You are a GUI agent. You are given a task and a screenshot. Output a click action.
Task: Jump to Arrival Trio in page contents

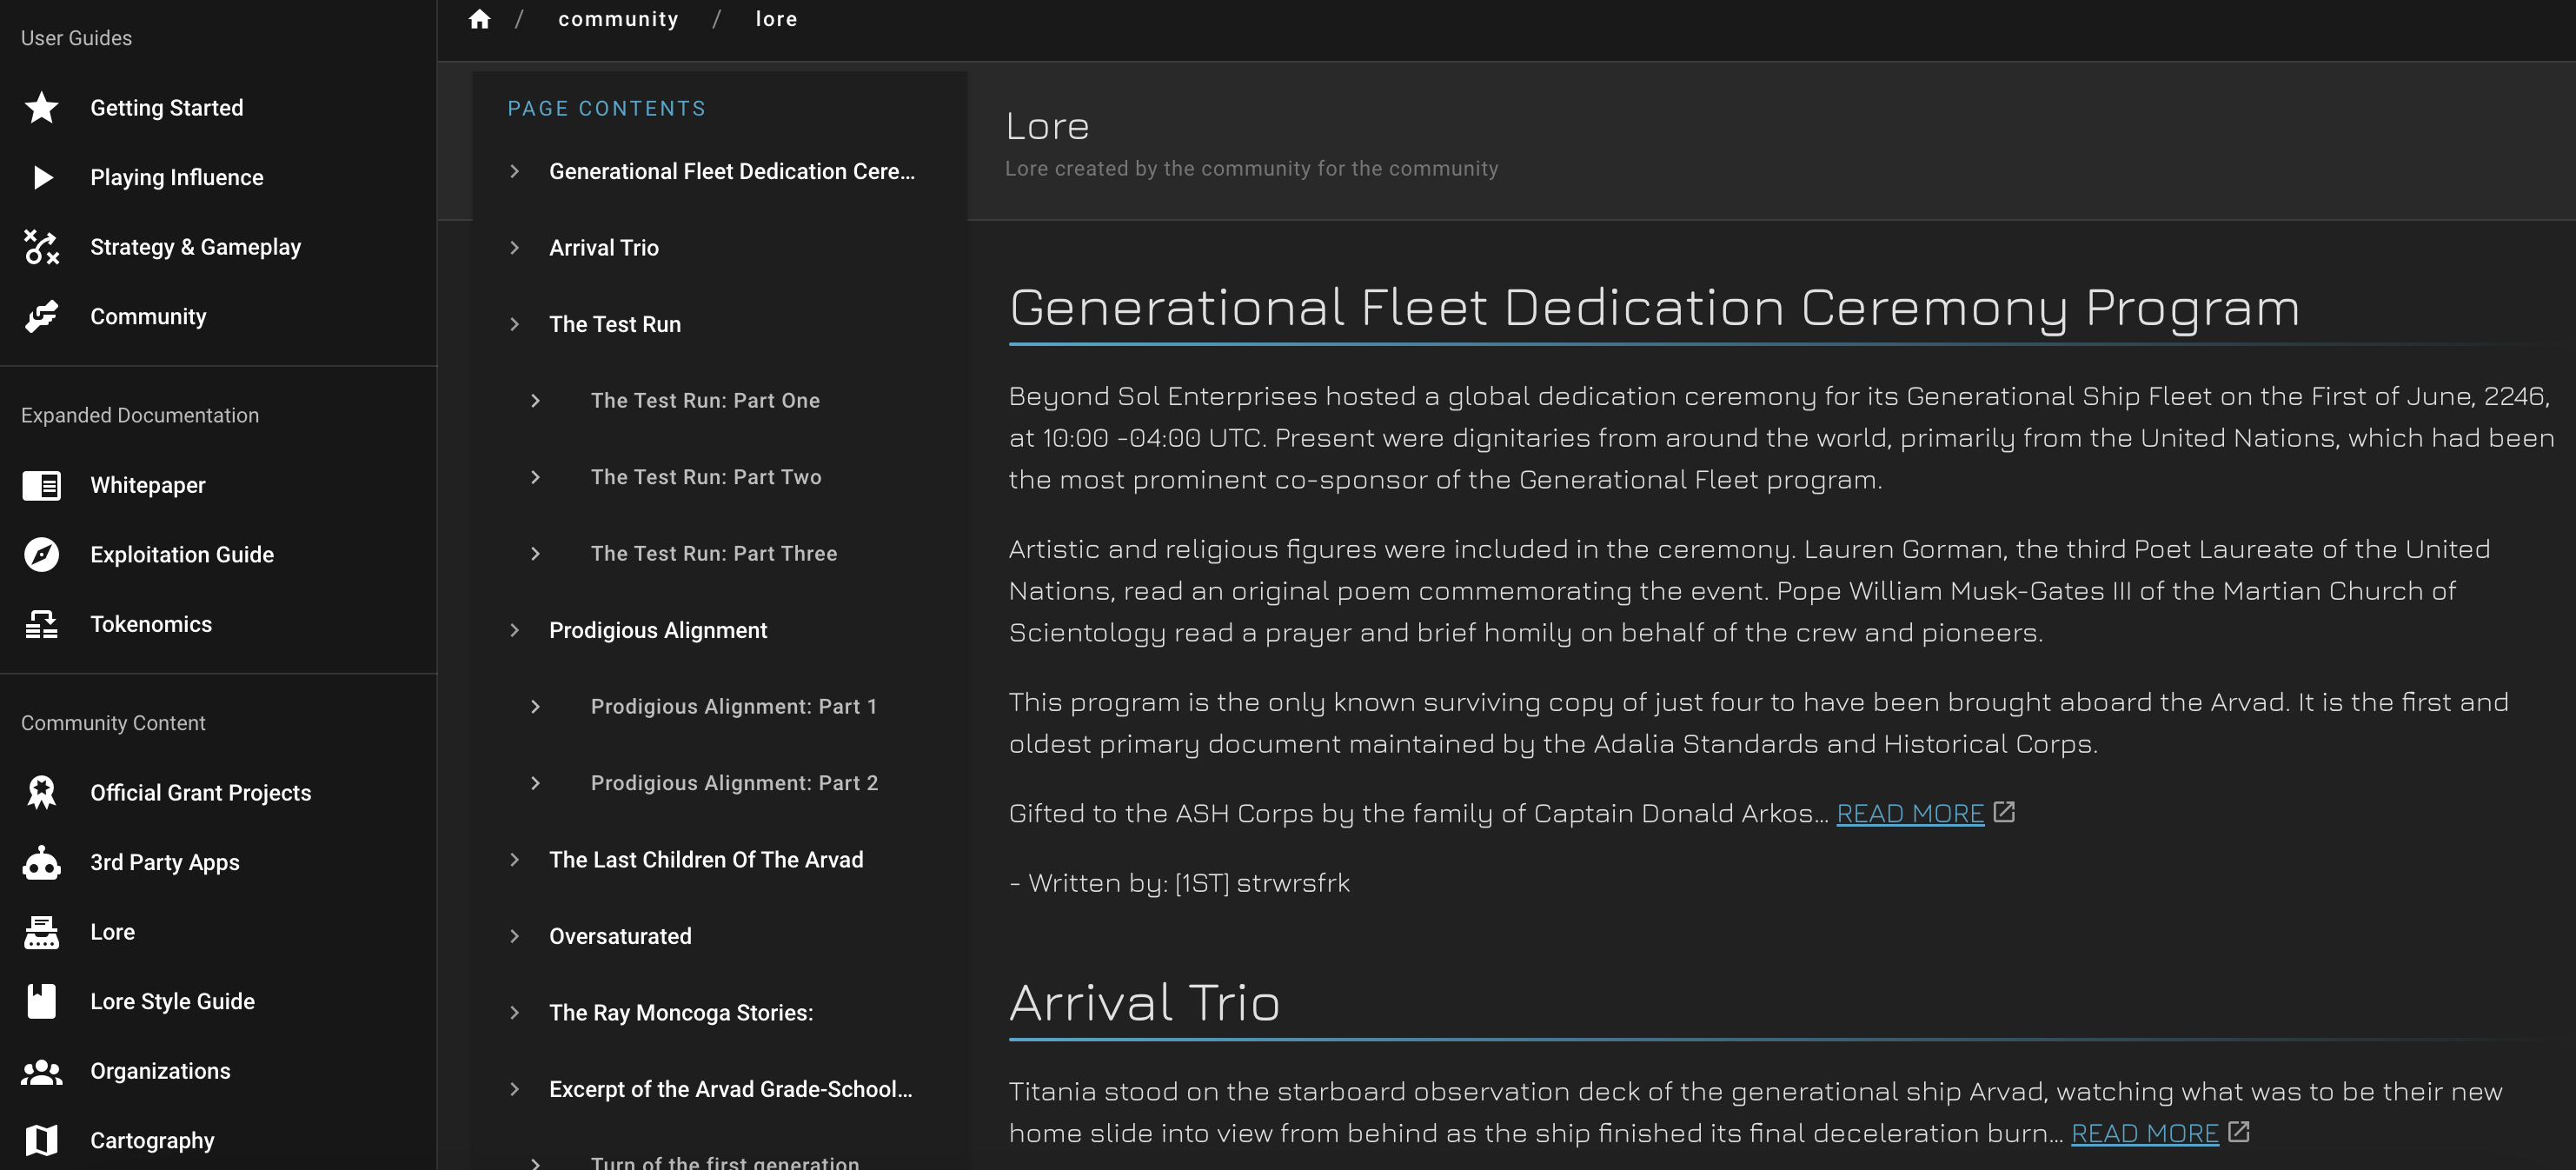(604, 247)
